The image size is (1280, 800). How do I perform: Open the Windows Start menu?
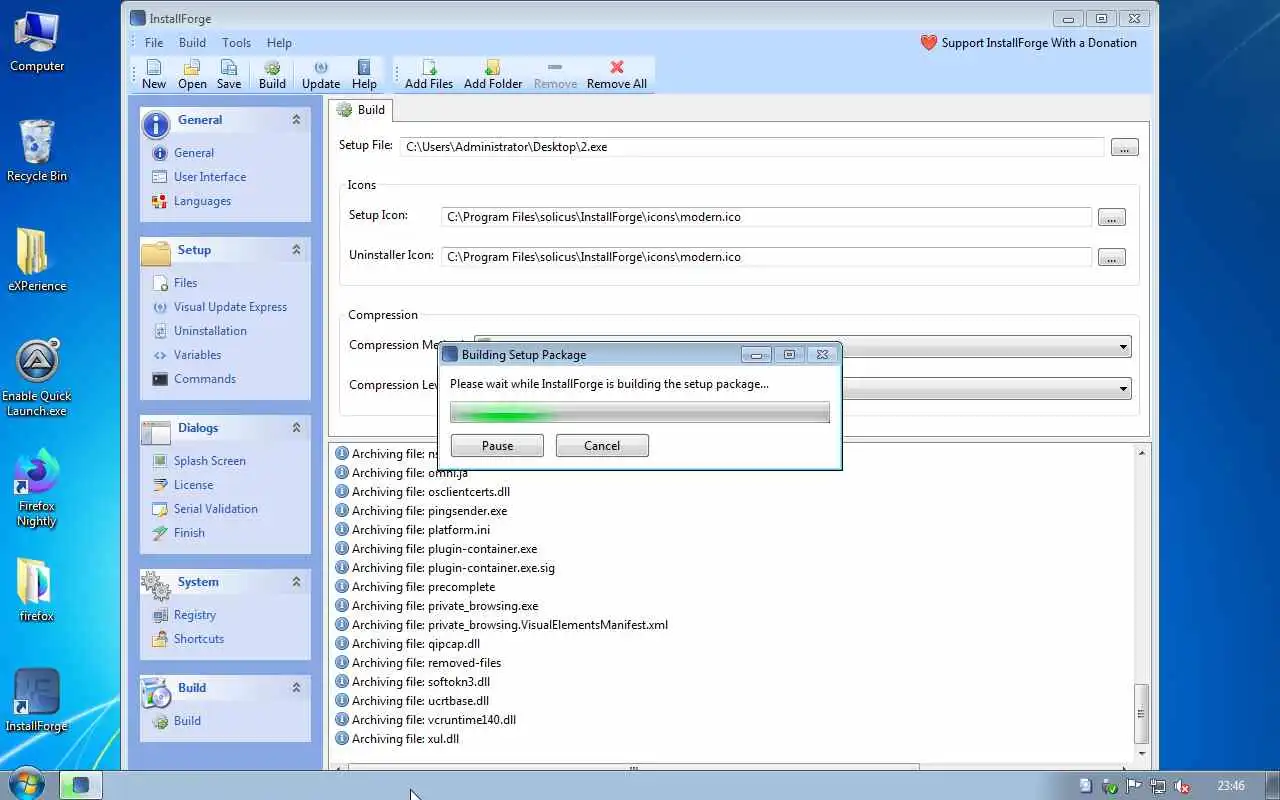point(26,784)
